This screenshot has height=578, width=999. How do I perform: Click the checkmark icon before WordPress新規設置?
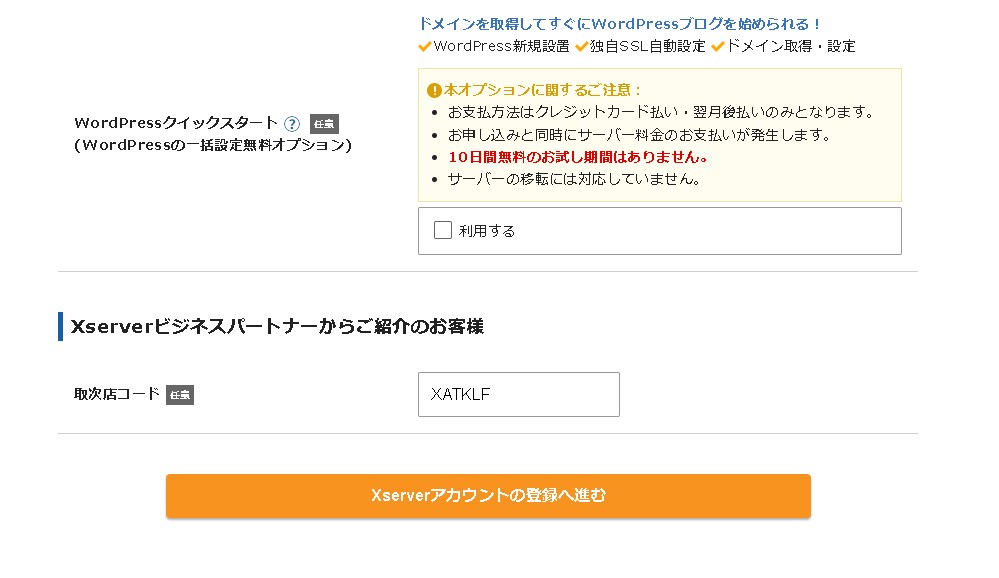click(x=425, y=46)
